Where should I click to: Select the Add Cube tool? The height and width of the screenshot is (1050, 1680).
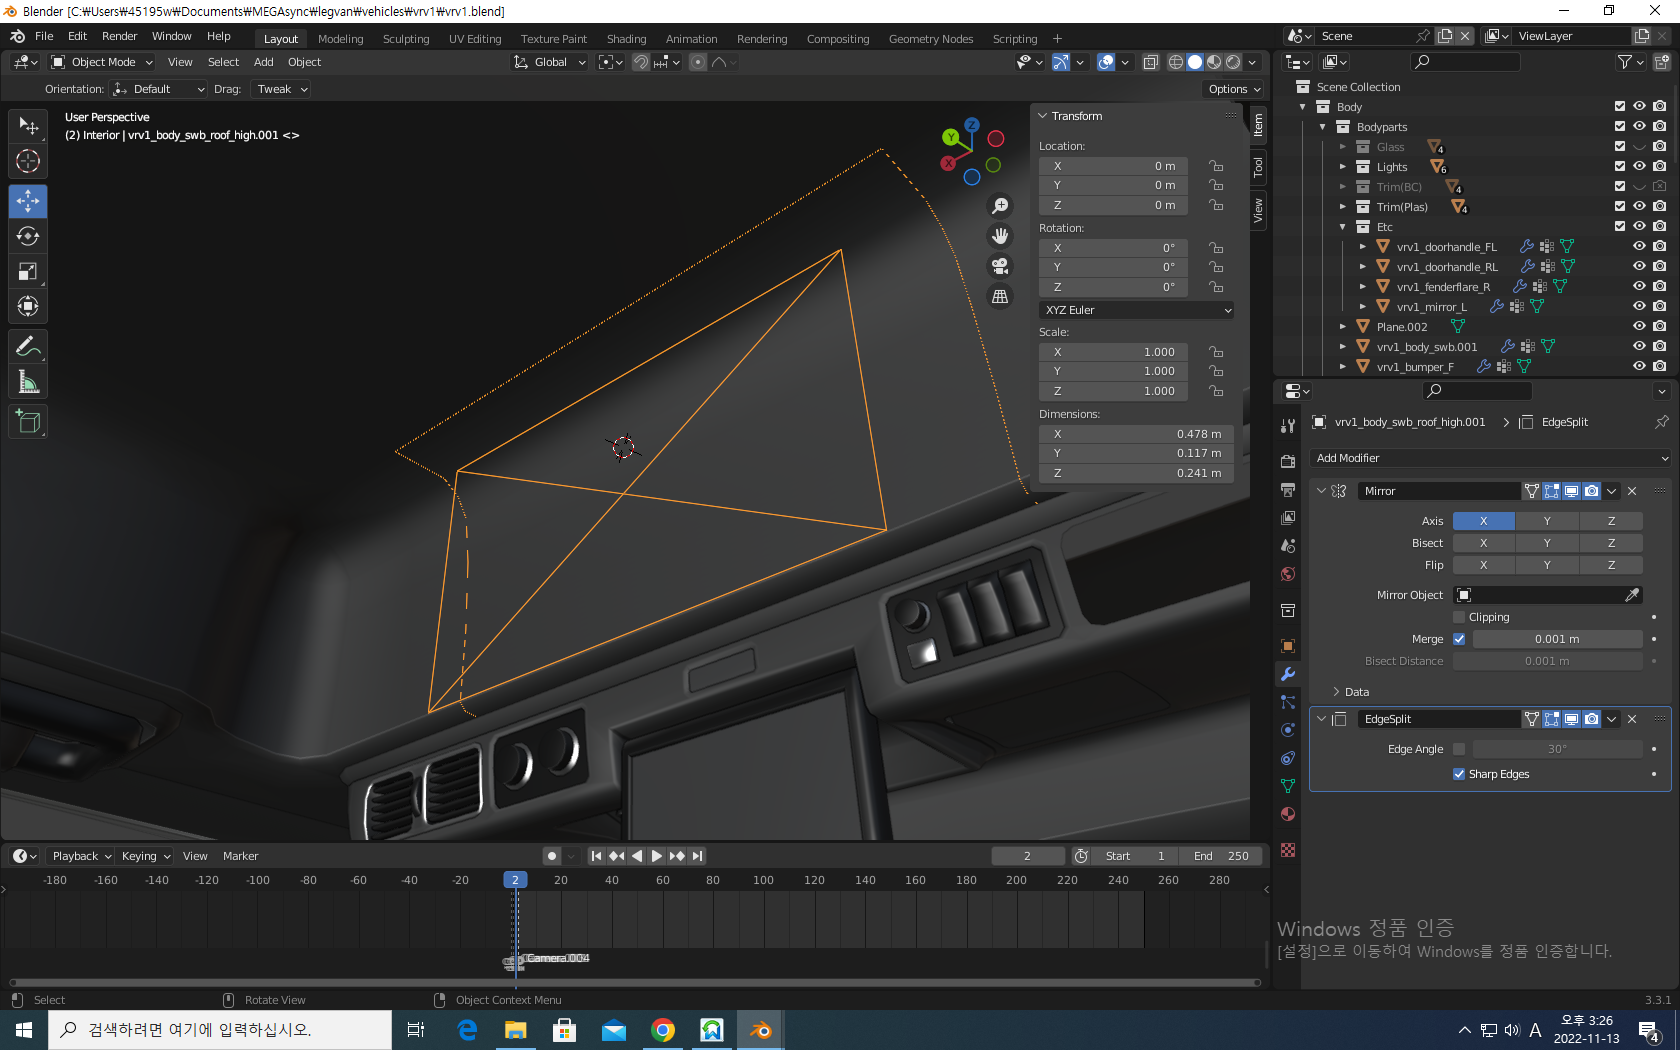coord(28,422)
